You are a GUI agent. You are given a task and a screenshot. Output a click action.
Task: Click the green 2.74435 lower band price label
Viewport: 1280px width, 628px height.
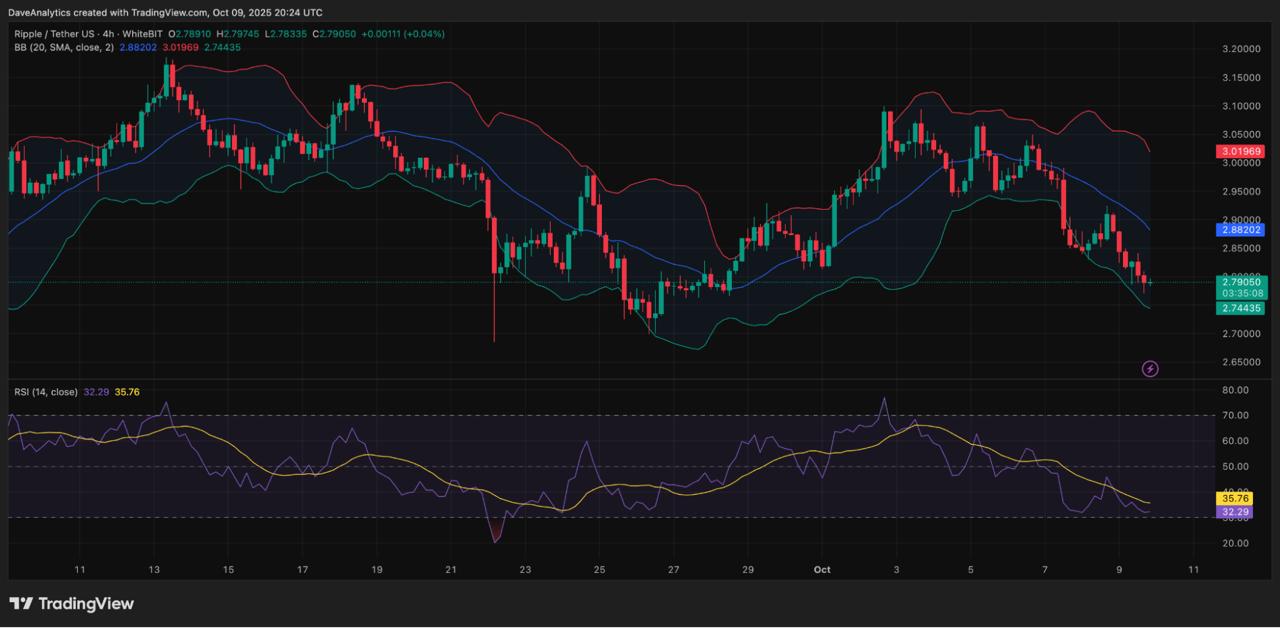pos(1240,309)
